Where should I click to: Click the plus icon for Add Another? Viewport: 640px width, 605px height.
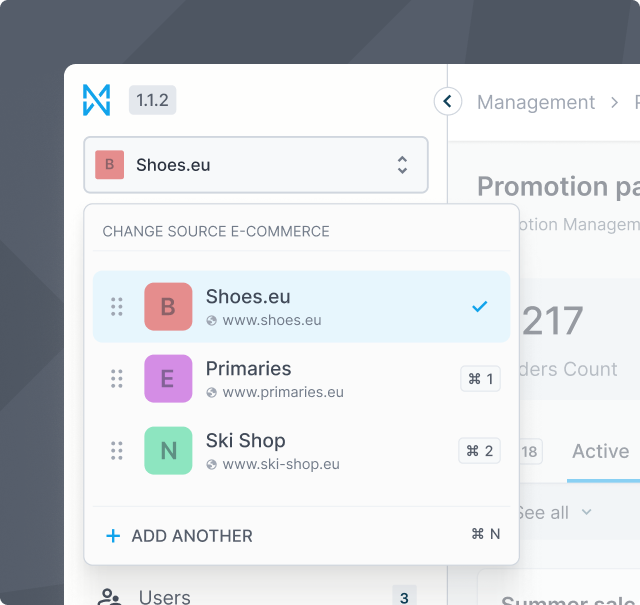point(113,536)
